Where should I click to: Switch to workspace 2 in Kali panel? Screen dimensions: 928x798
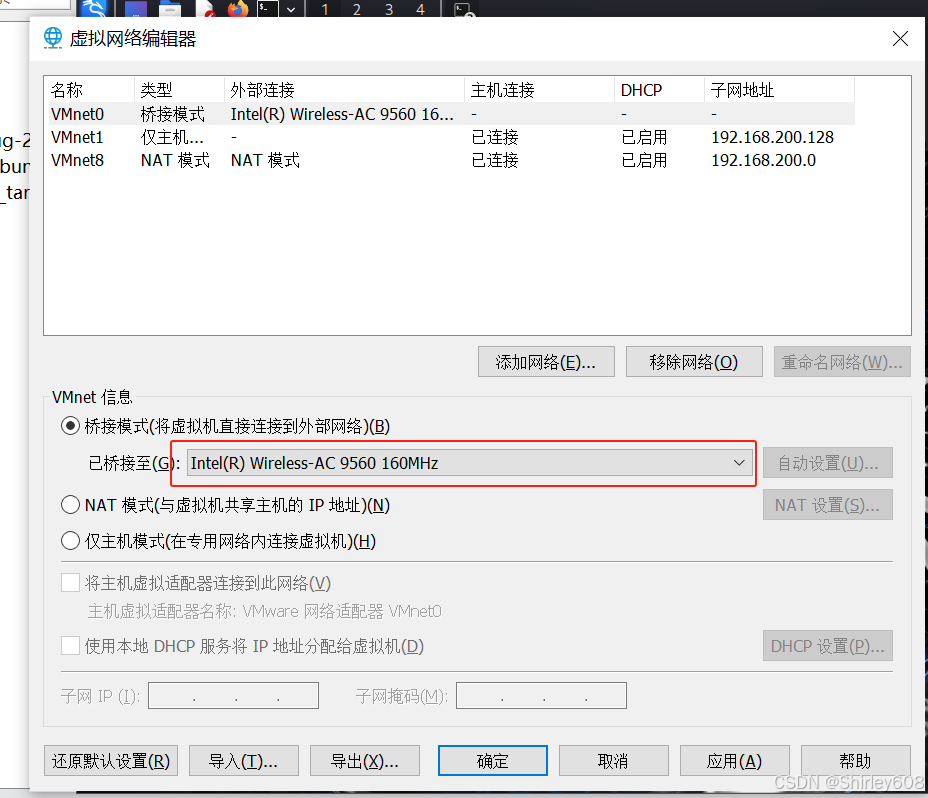357,9
